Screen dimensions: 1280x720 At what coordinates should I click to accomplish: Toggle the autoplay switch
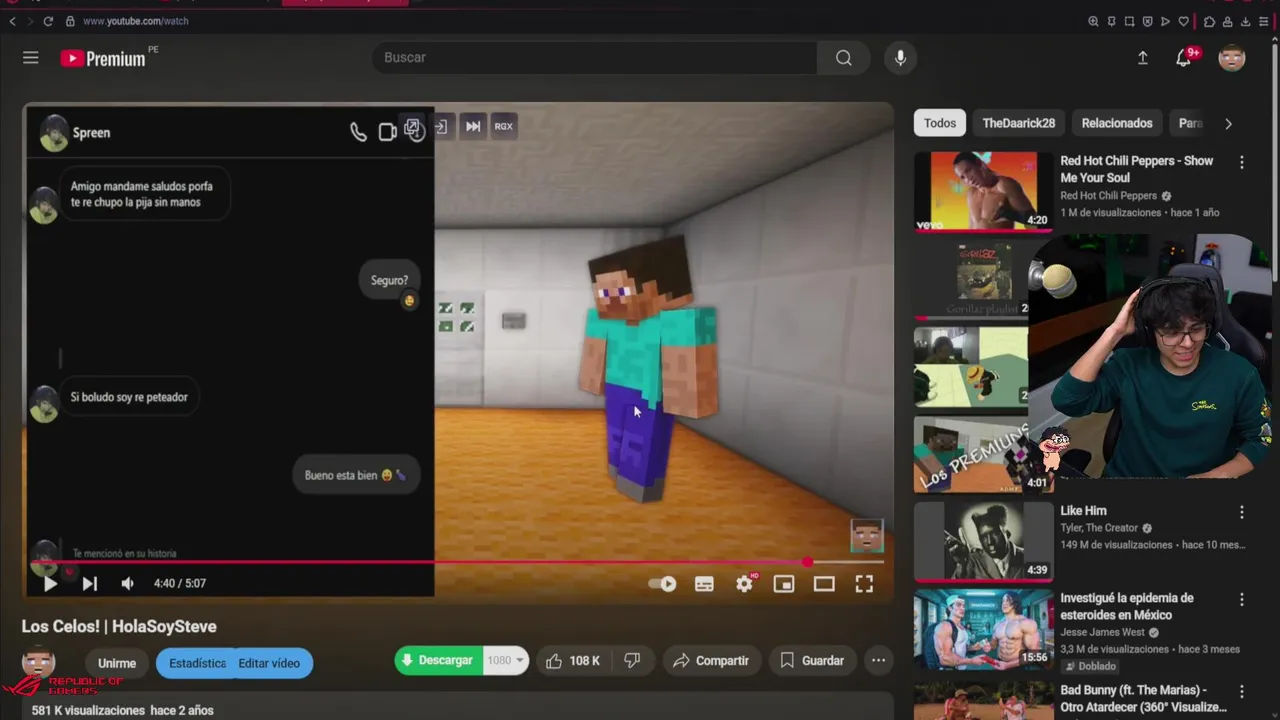click(663, 584)
